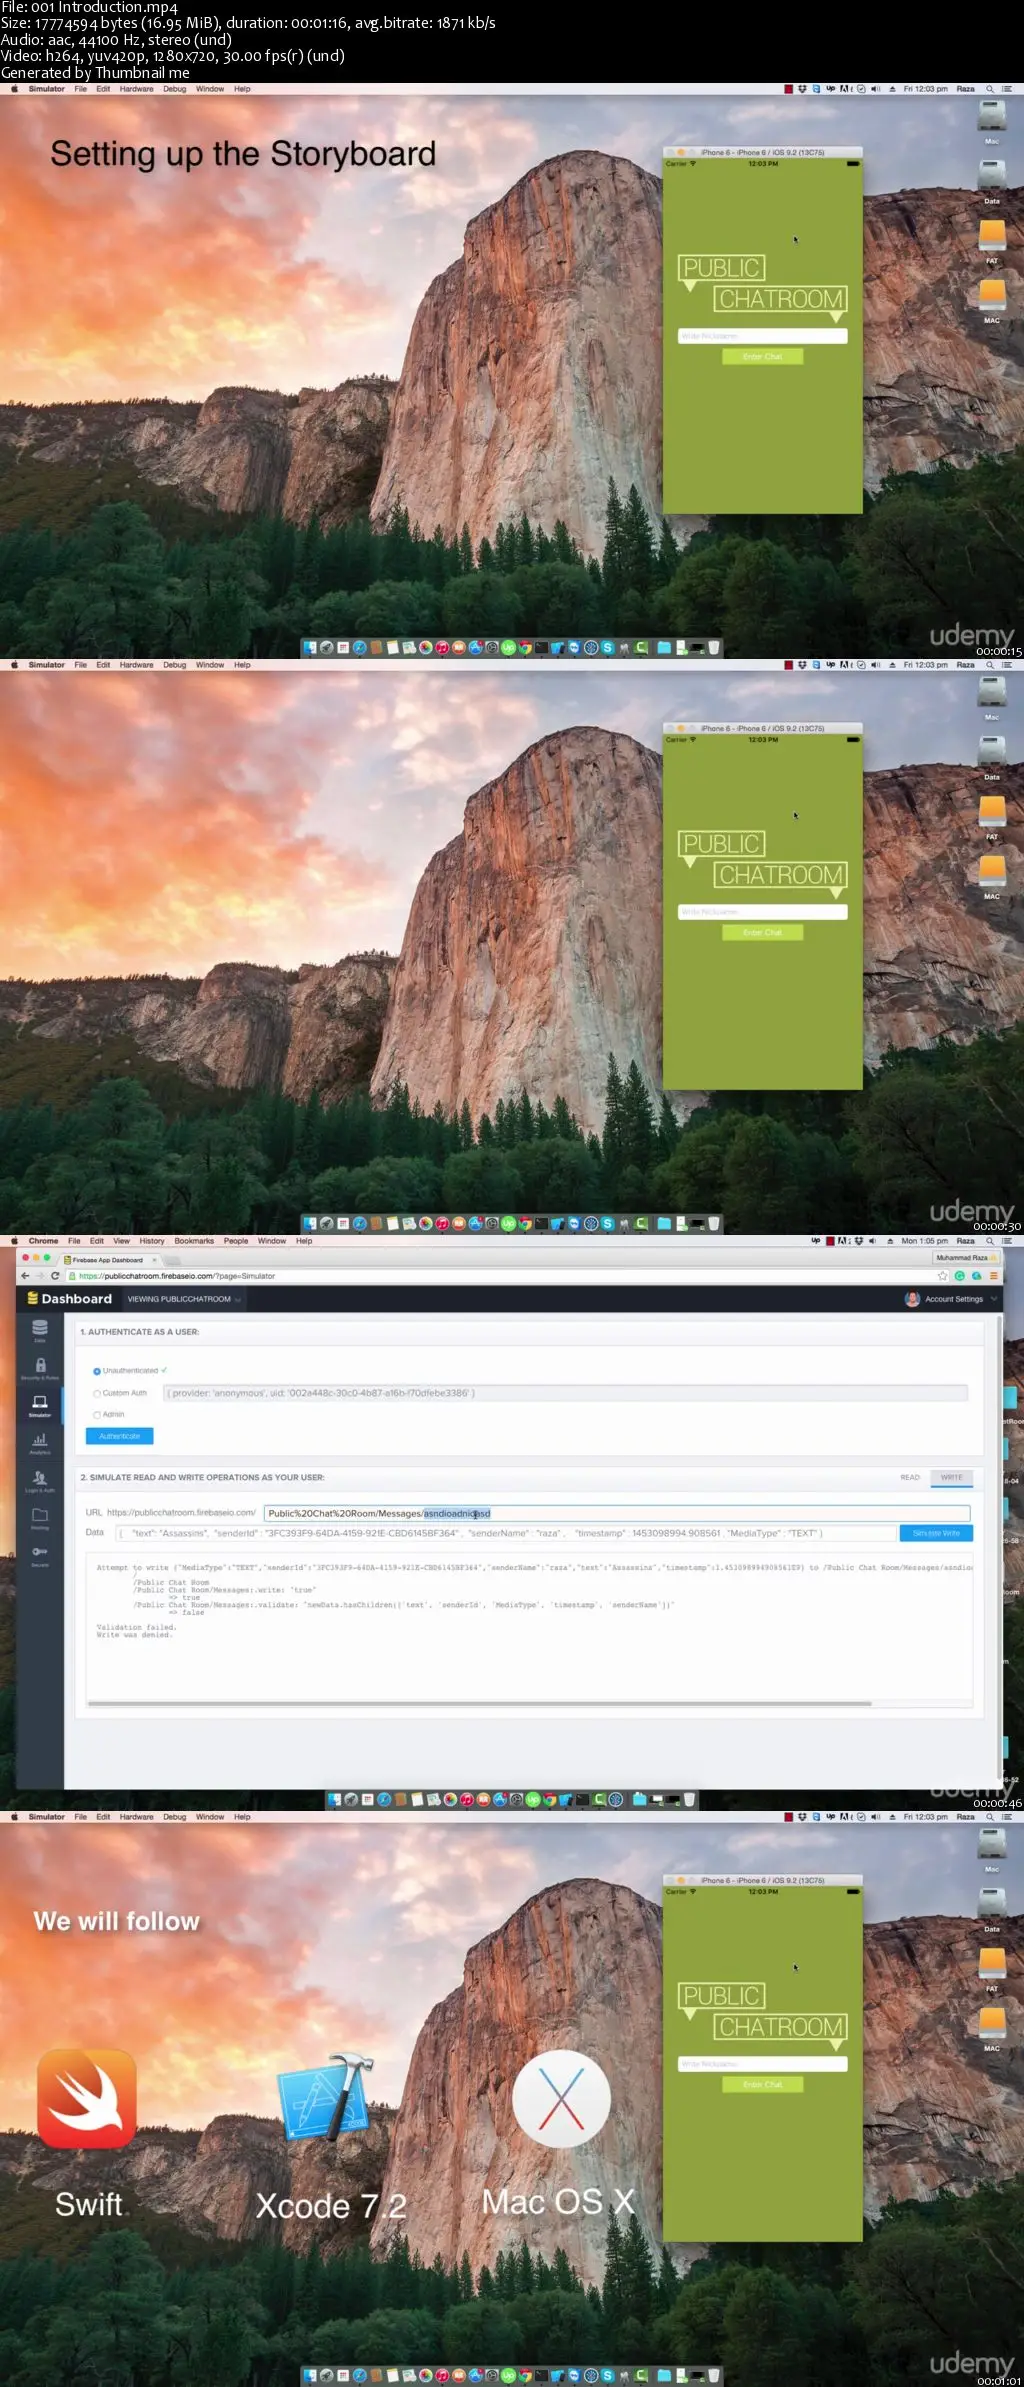1024x2387 pixels.
Task: Open Spotlight search in the Chrome frame menu bar
Action: (x=990, y=1241)
